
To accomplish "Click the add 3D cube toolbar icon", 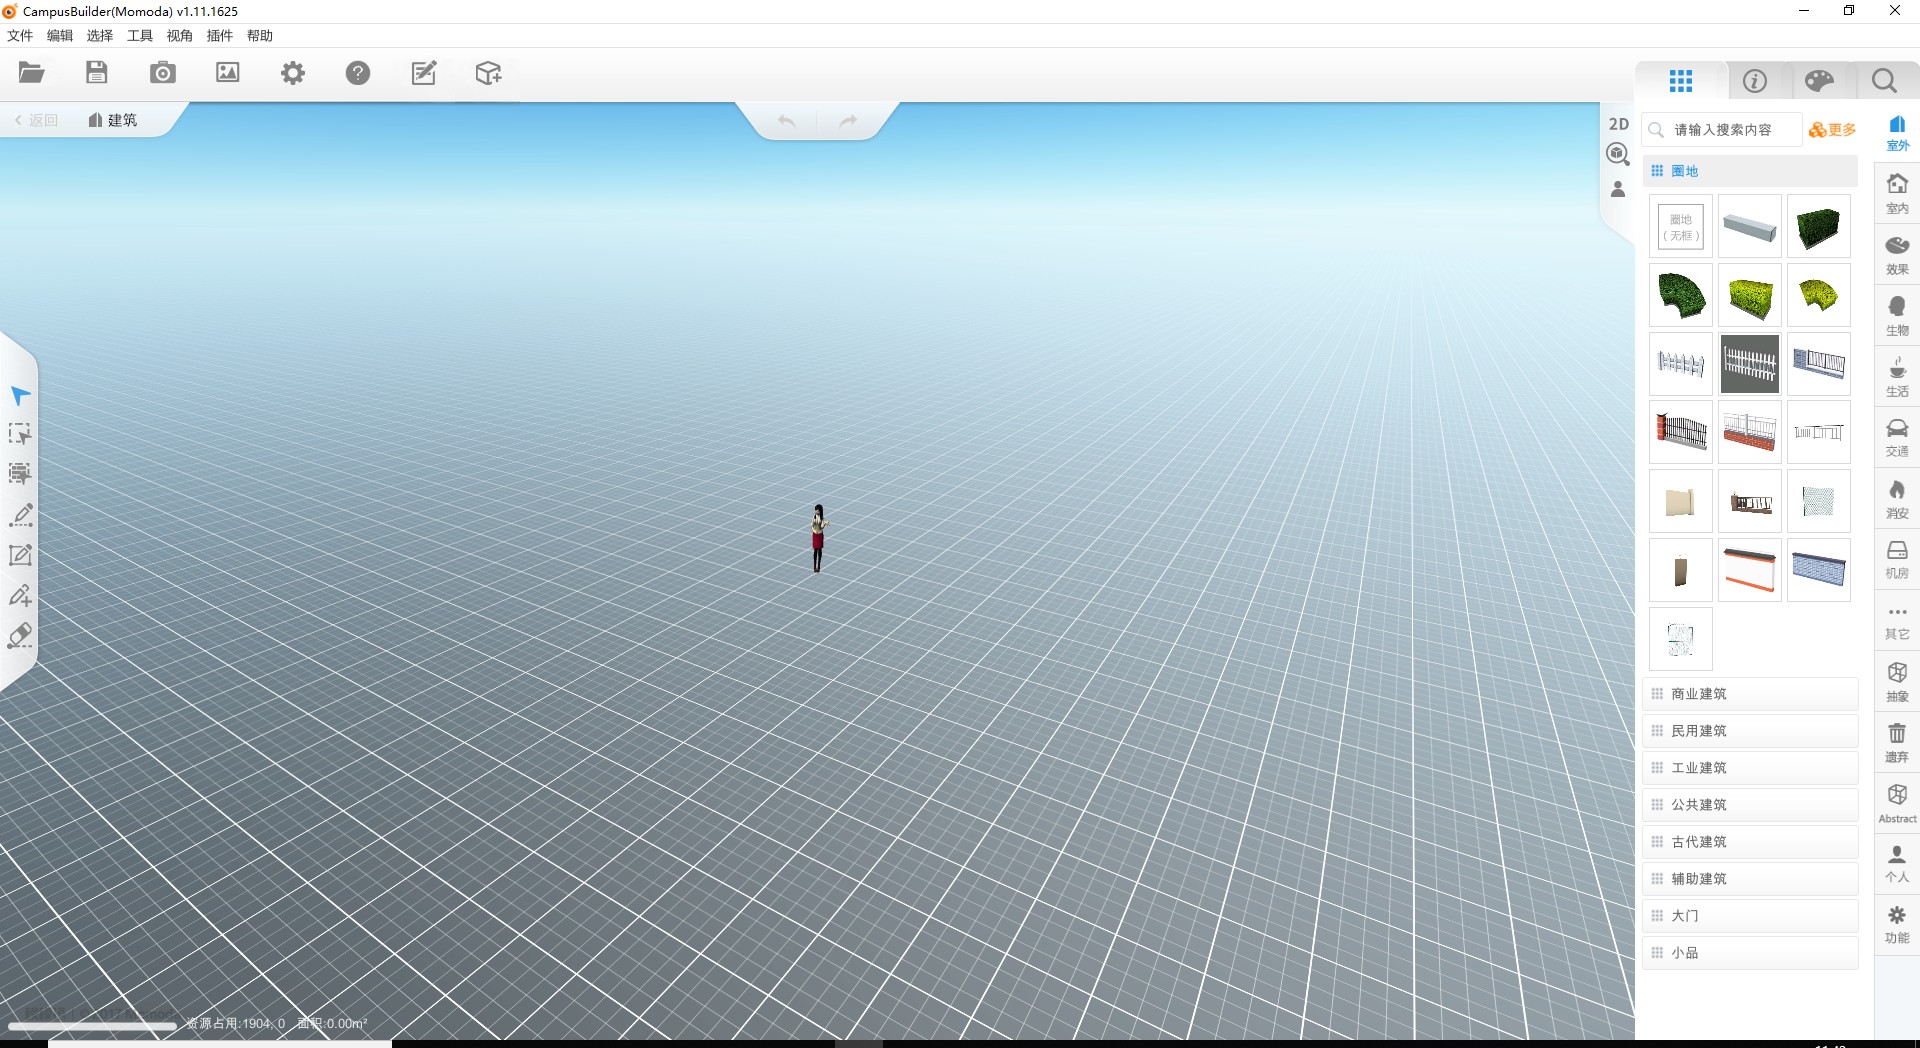I will pos(489,73).
